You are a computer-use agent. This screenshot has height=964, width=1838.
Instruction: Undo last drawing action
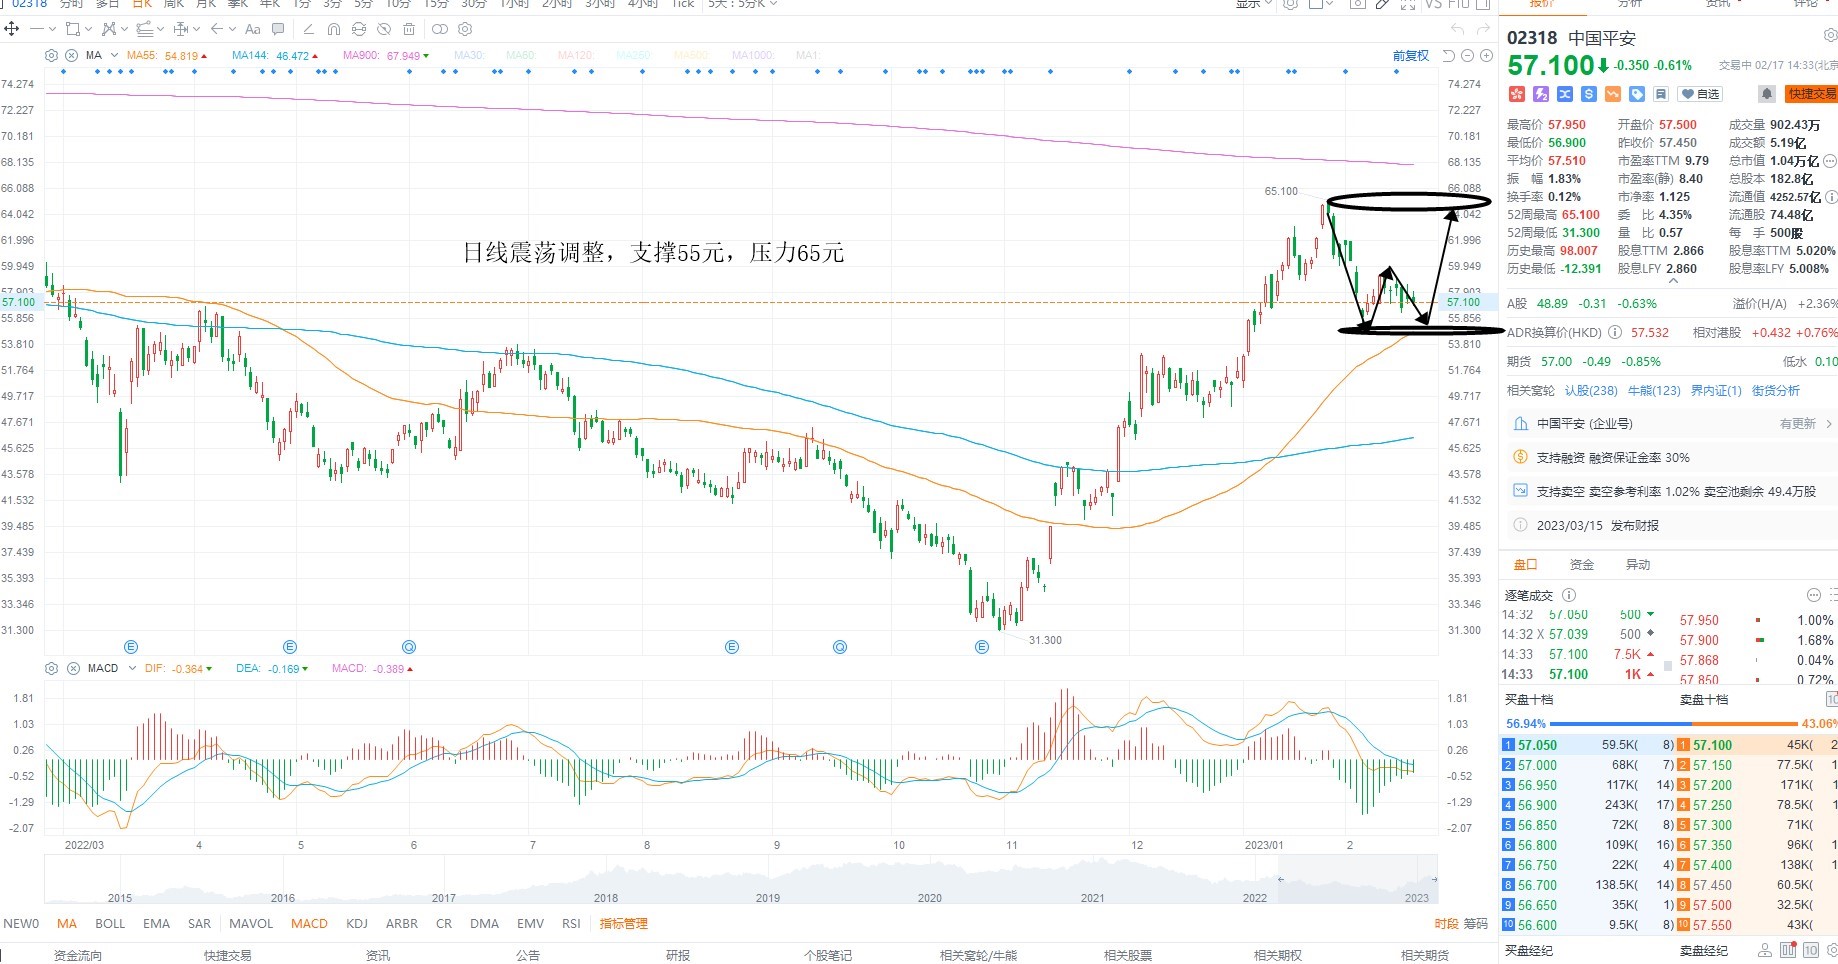pyautogui.click(x=1458, y=29)
